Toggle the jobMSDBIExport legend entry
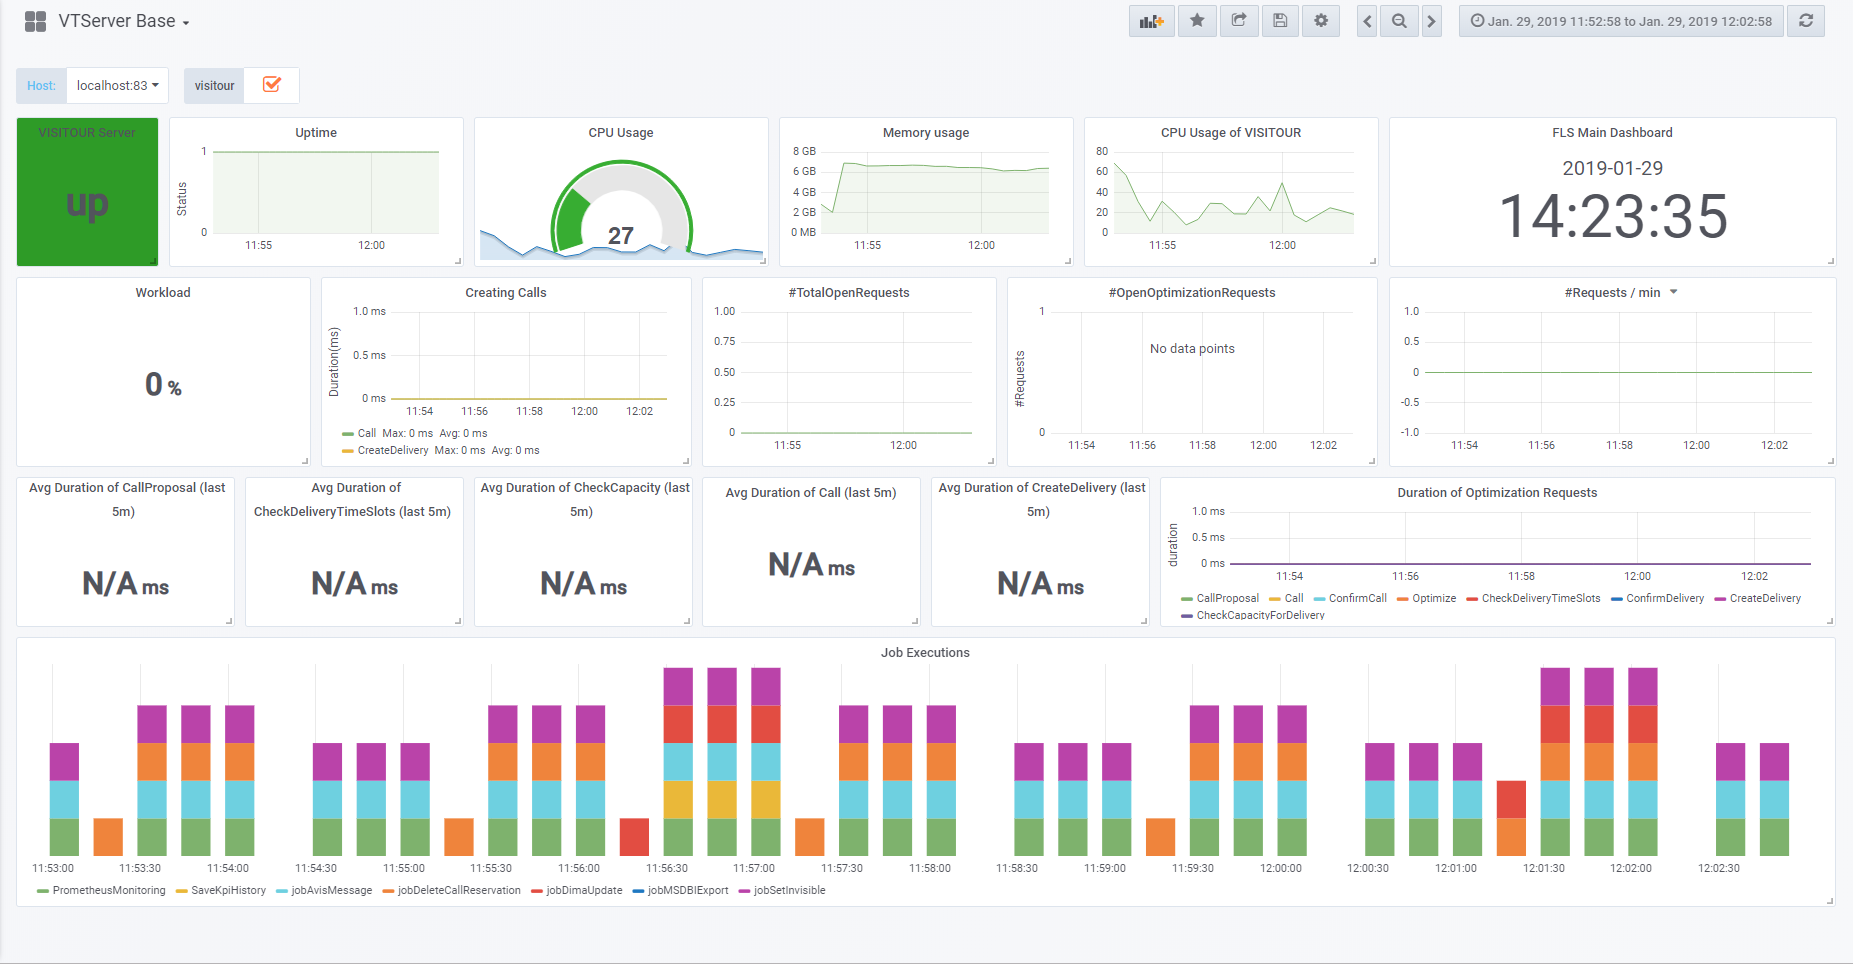1853x964 pixels. coord(688,891)
